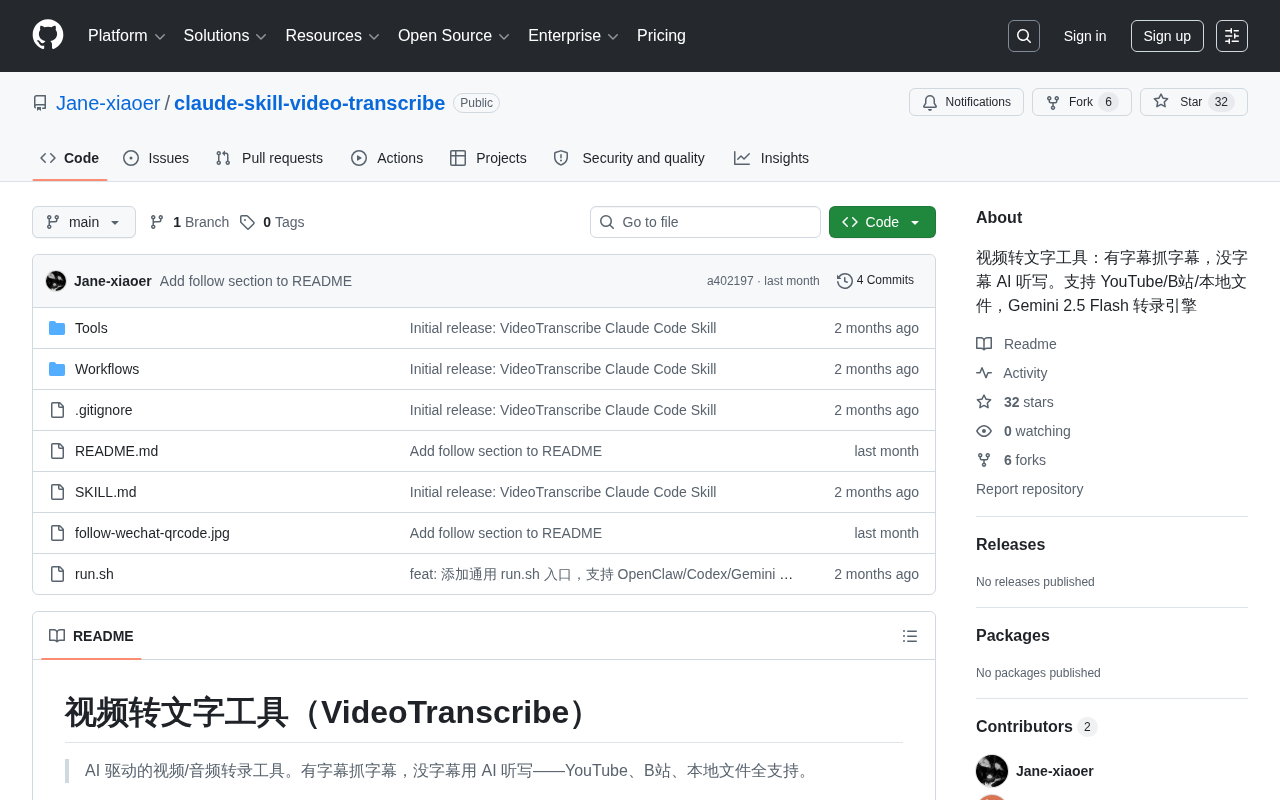
Task: Open the green Code clone dropdown
Action: (x=882, y=222)
